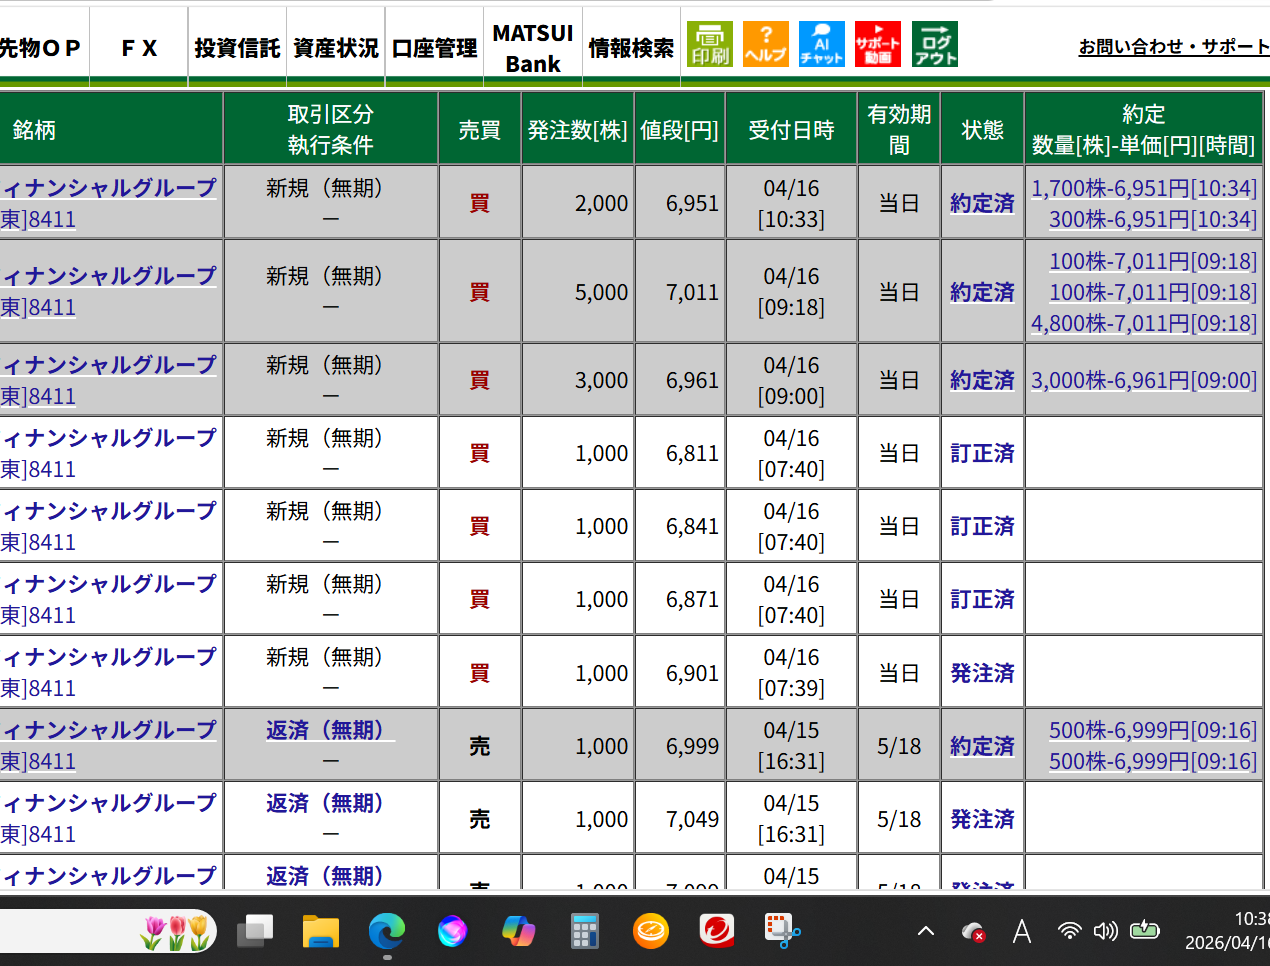Open the Calculator app in taskbar
Viewport: 1270px width, 966px height.
[584, 932]
